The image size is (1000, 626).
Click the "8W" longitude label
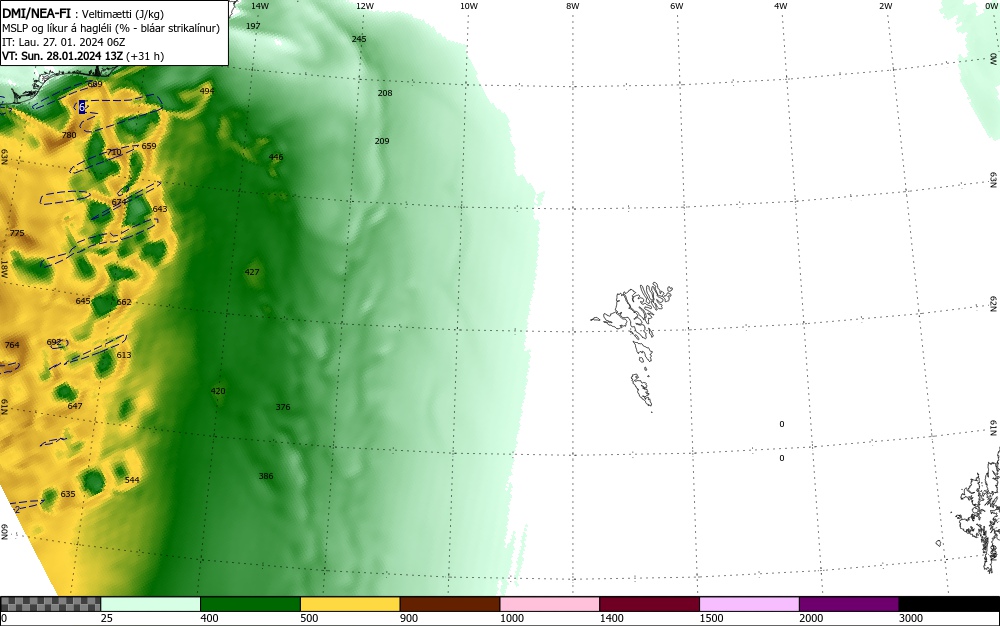[x=573, y=6]
